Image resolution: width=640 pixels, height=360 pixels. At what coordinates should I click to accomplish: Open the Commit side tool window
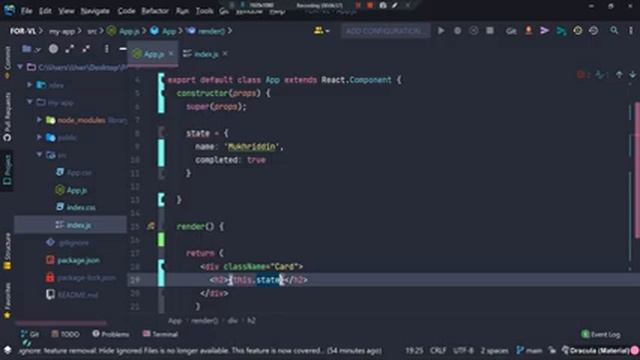click(x=7, y=62)
